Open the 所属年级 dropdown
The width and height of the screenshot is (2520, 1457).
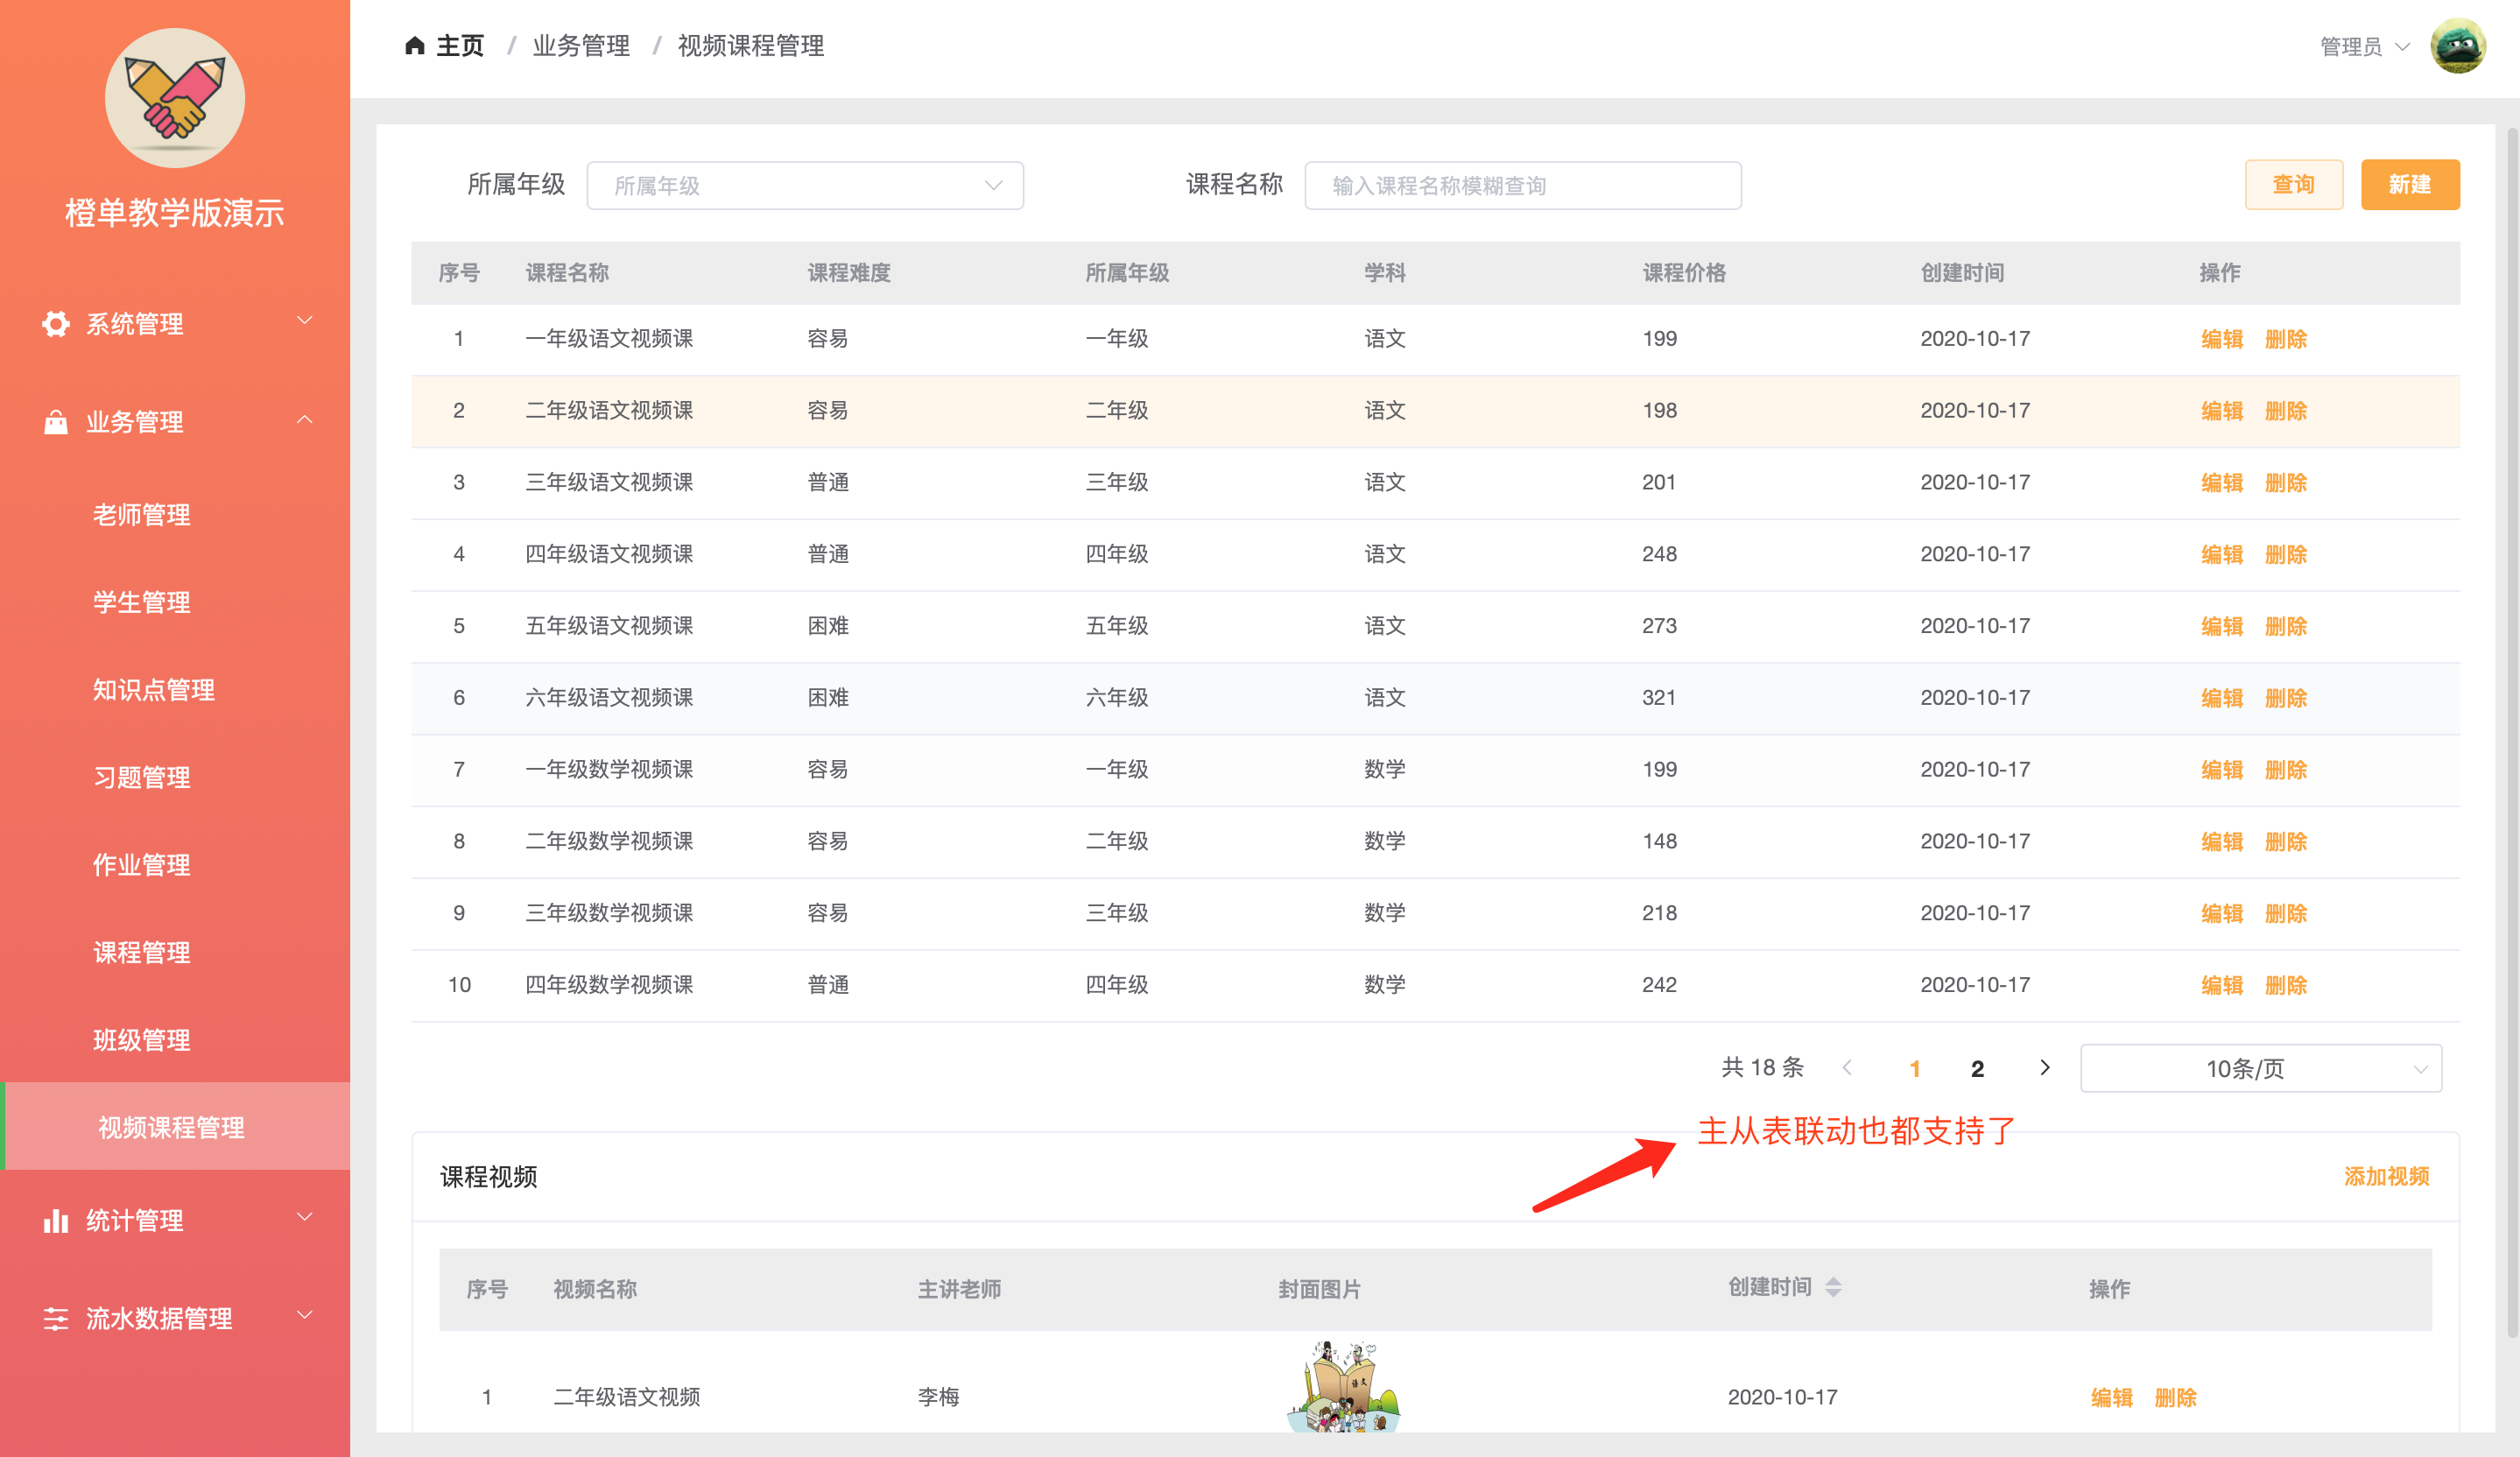pyautogui.click(x=804, y=186)
